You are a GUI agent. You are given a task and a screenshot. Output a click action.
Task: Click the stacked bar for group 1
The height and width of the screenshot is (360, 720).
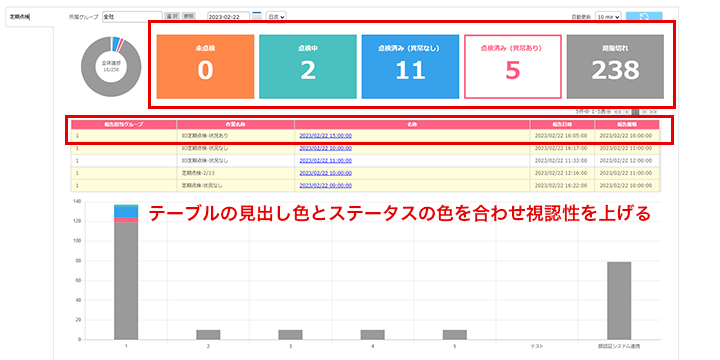pyautogui.click(x=126, y=272)
